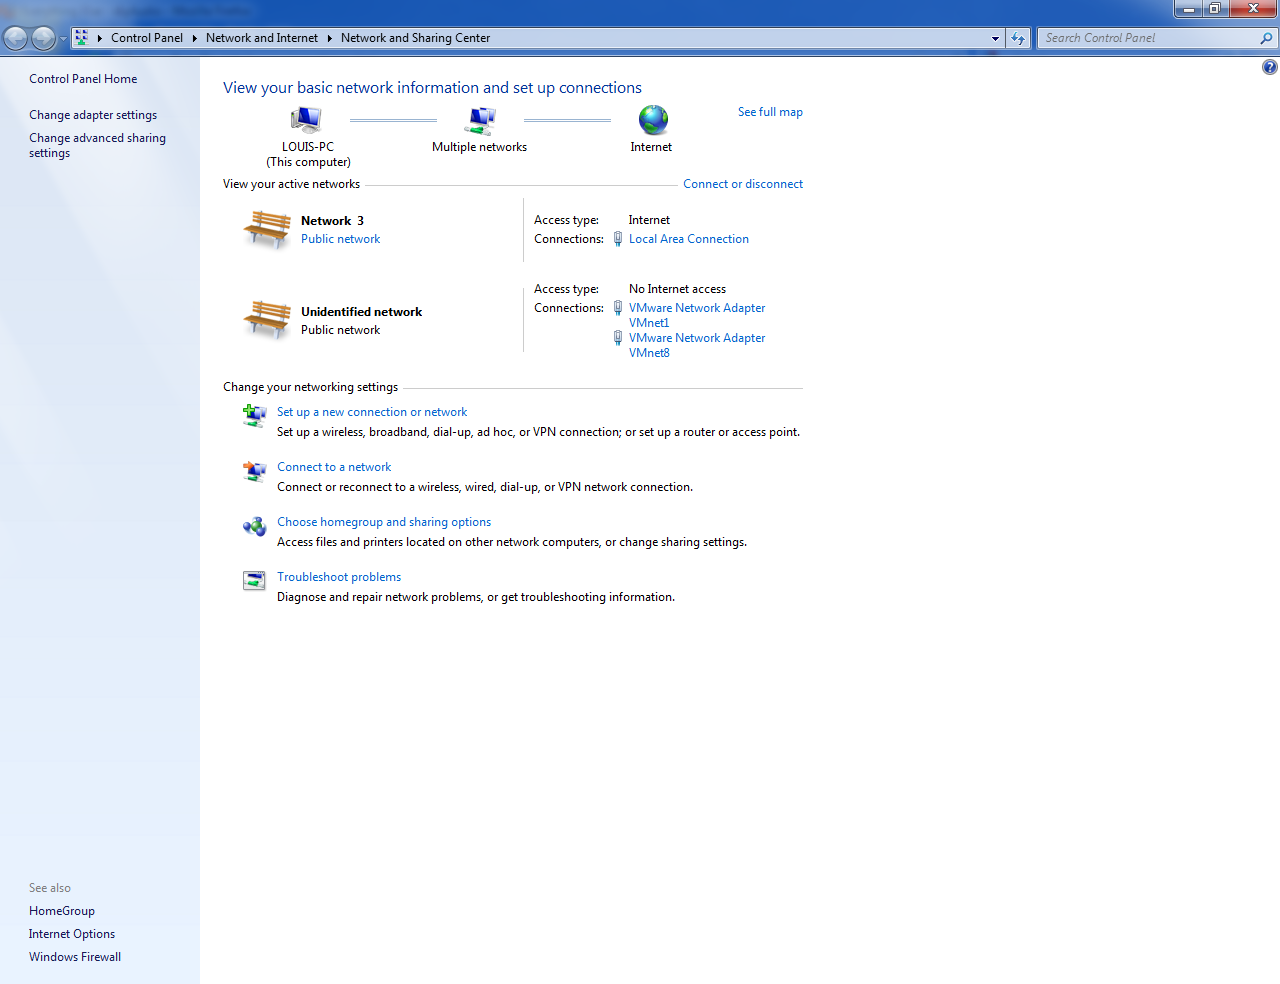Click the bench icon beside Network 3
Image resolution: width=1280 pixels, height=984 pixels.
coord(267,229)
